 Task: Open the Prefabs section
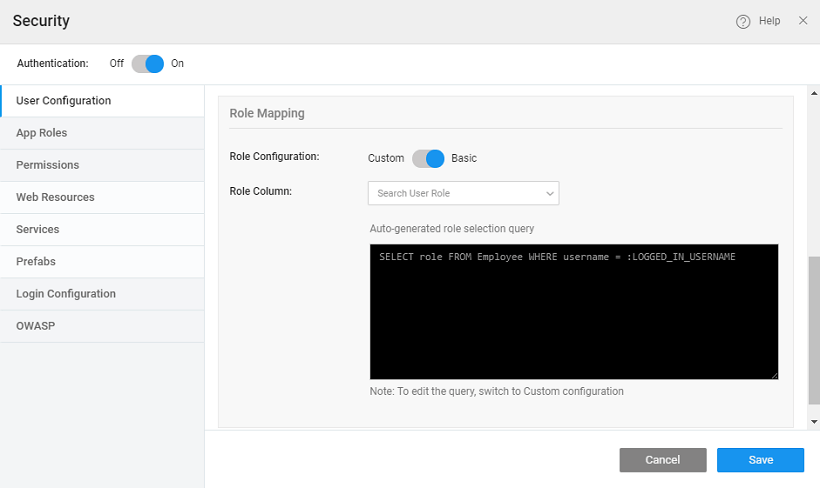(x=36, y=261)
